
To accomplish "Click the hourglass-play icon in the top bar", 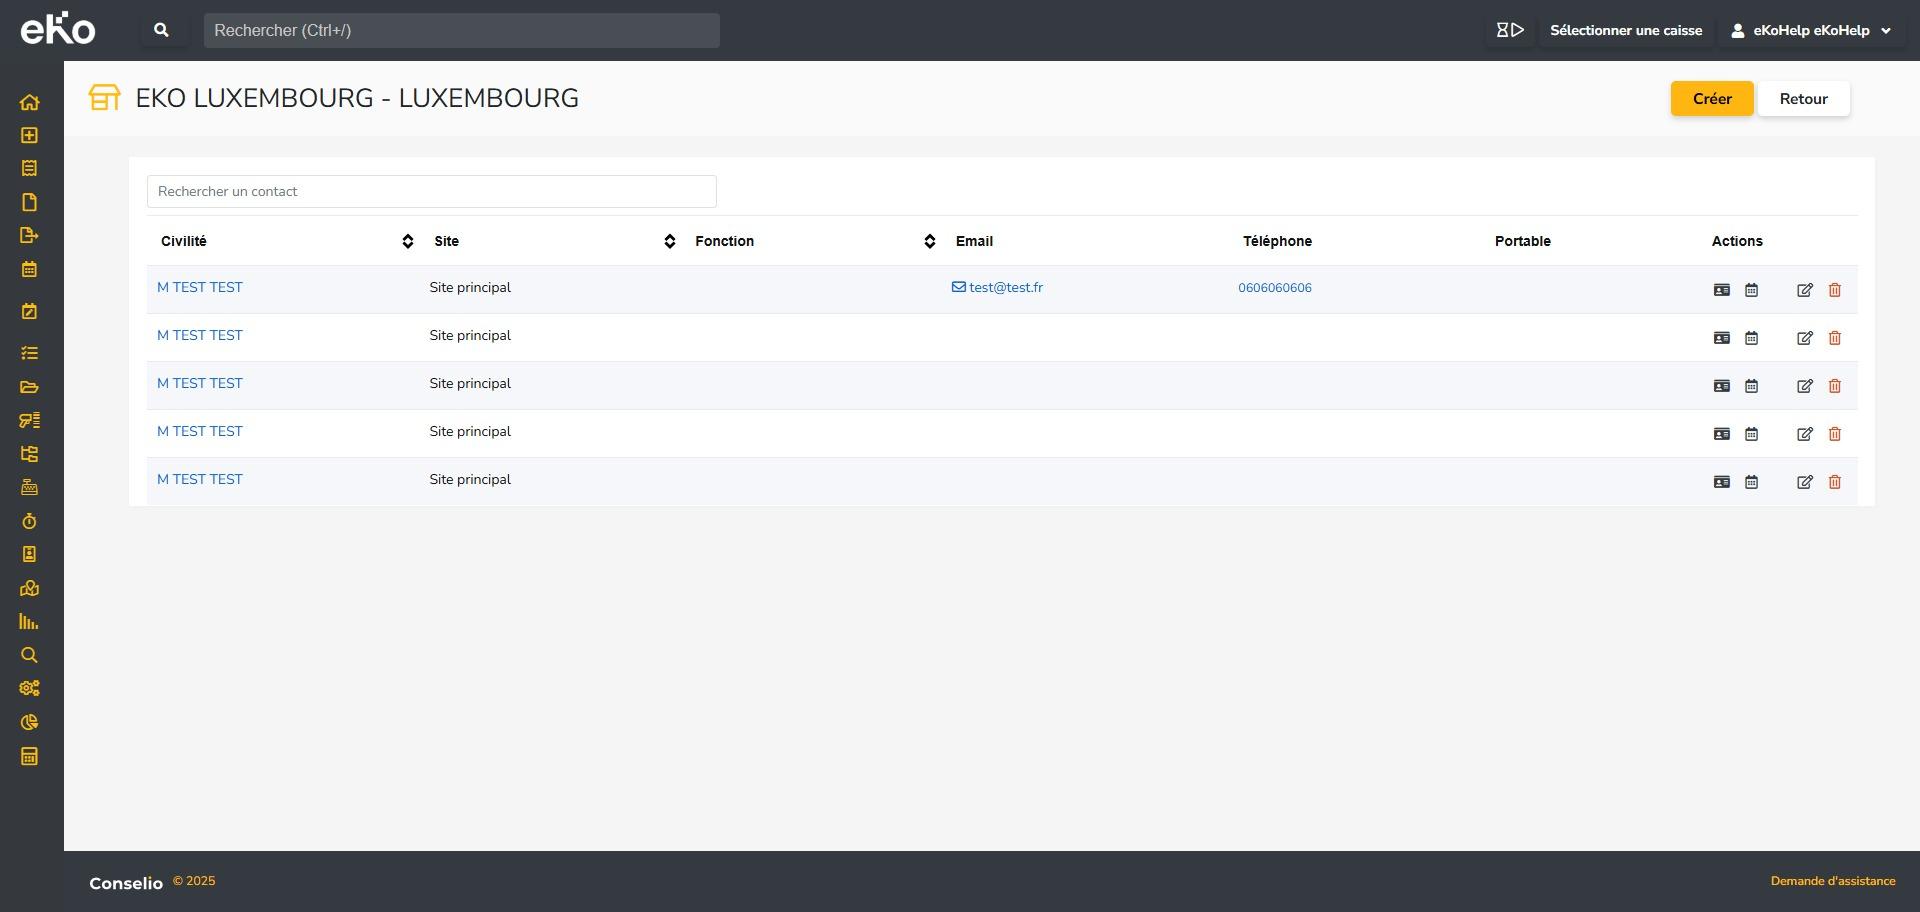I will [x=1509, y=30].
